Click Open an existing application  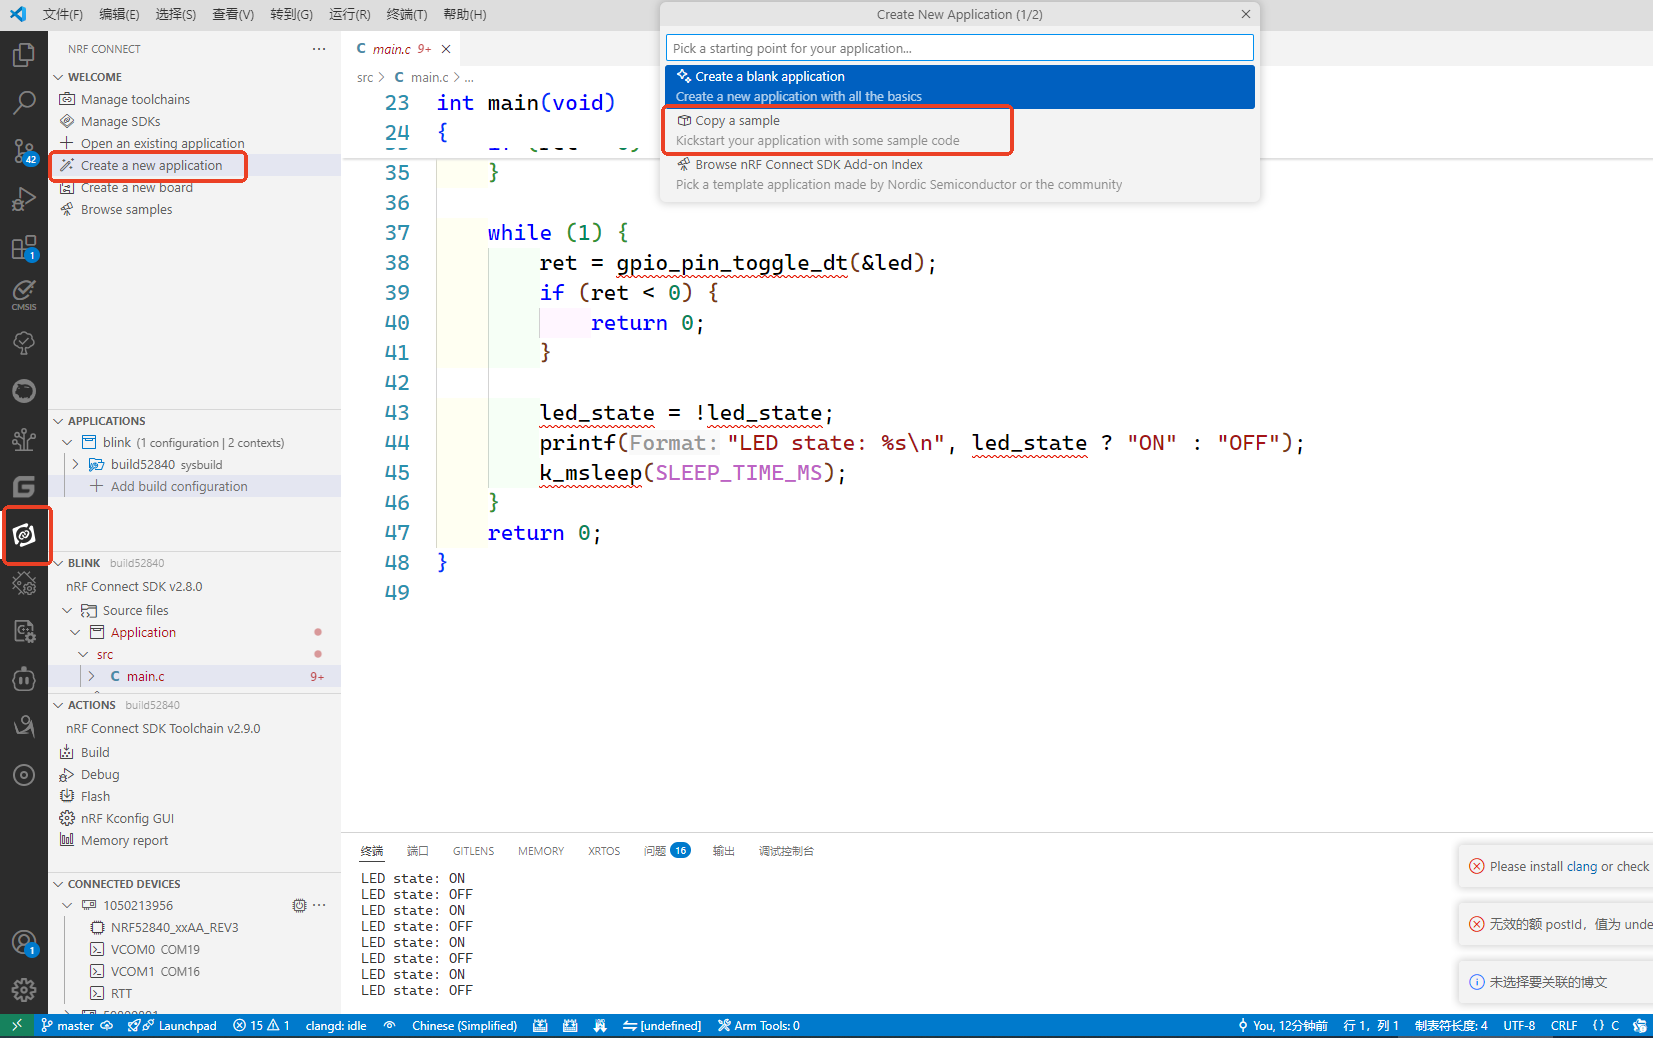(x=162, y=144)
